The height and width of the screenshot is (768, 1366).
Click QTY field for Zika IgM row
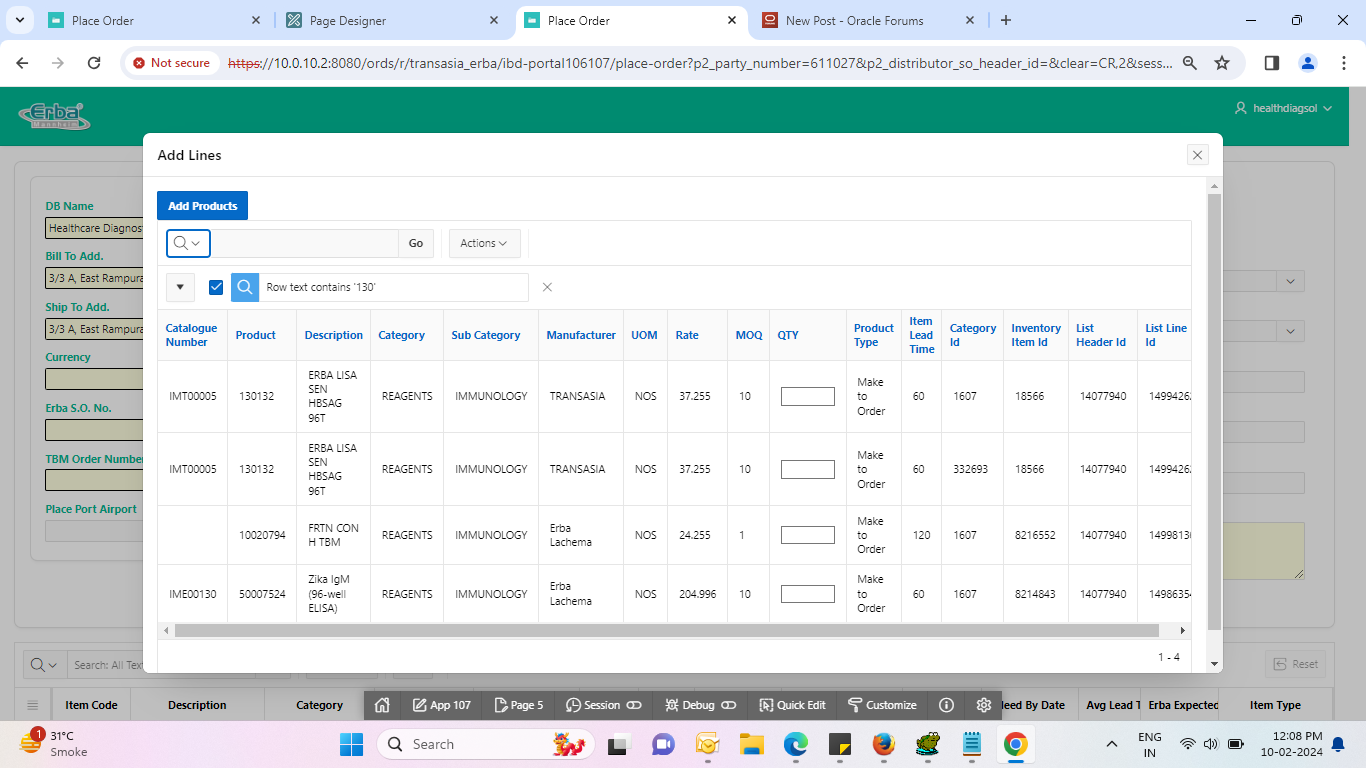point(808,594)
